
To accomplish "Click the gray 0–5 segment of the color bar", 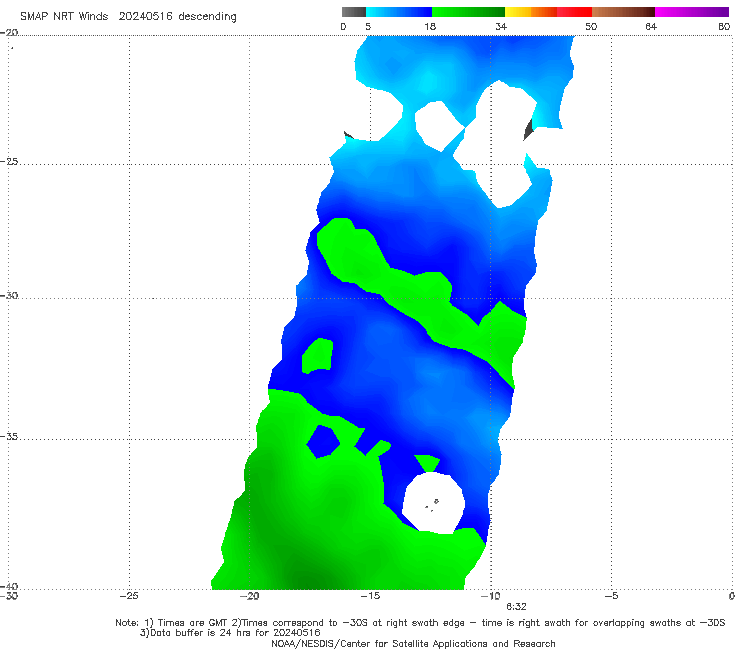I will coord(353,12).
